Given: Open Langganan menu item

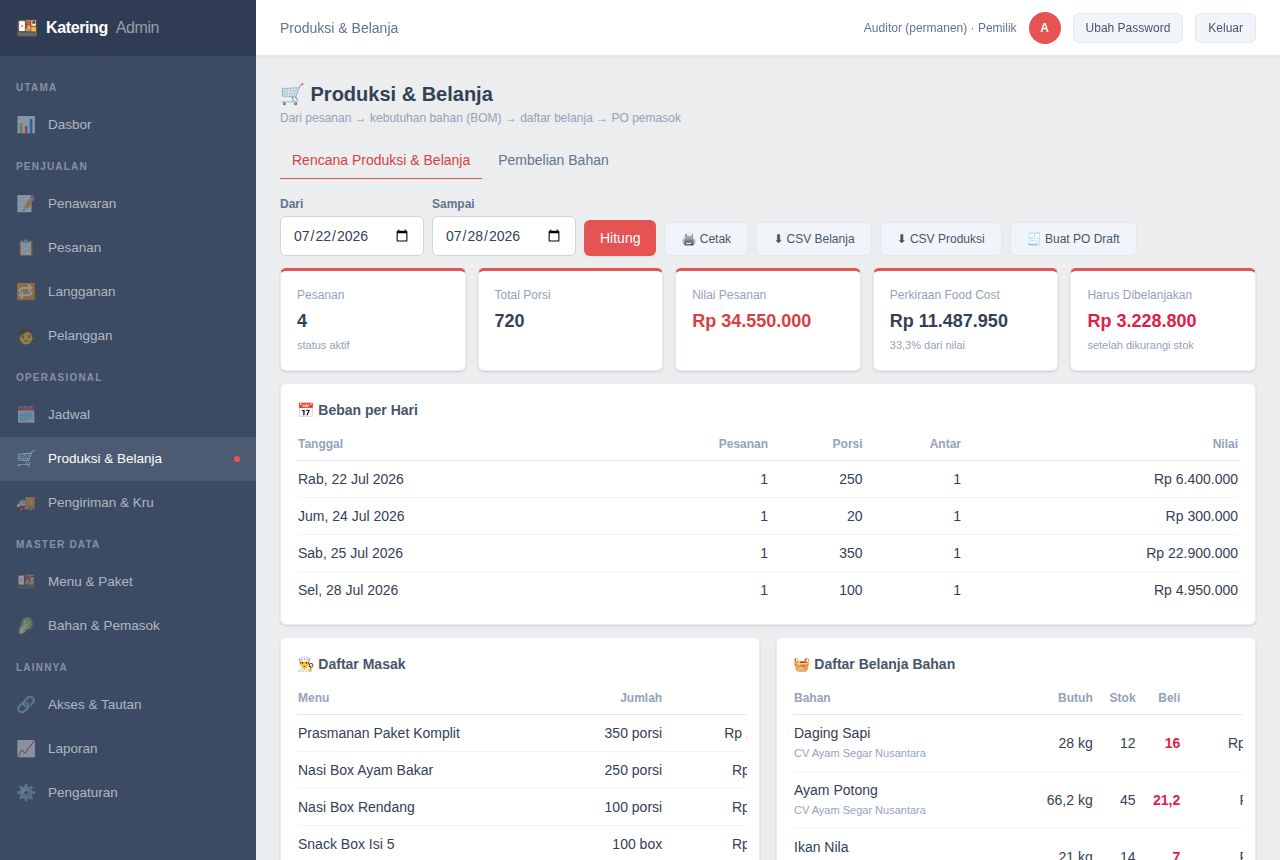Looking at the screenshot, I should [128, 292].
